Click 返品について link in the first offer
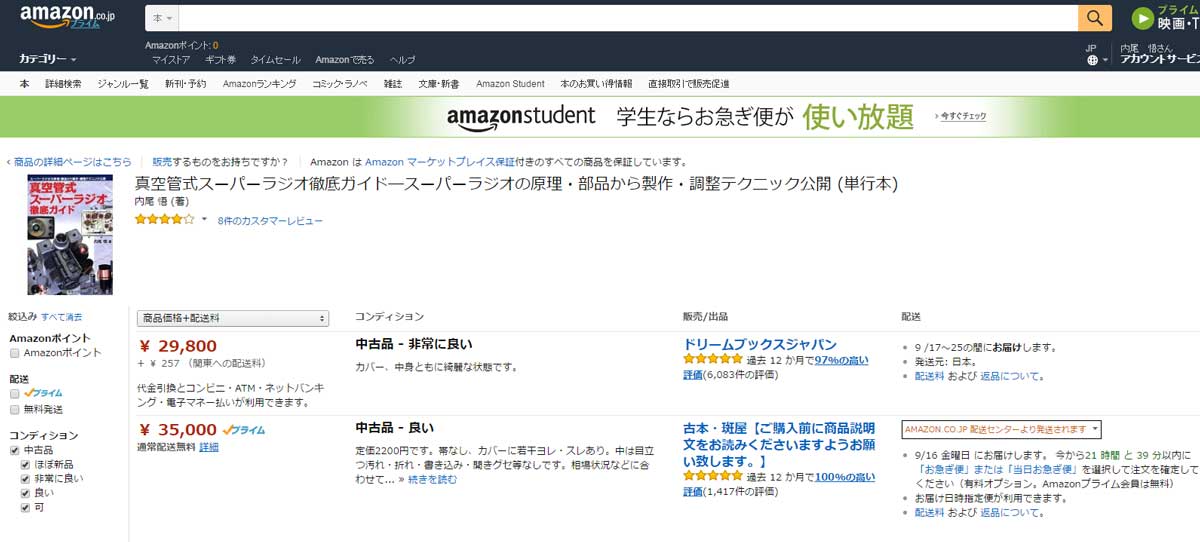This screenshot has width=1200, height=542. tap(1010, 376)
